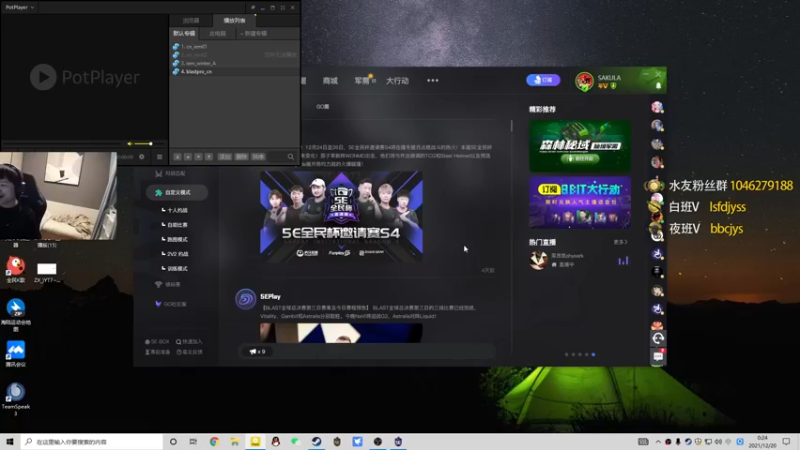Image resolution: width=800 pixels, height=450 pixels.
Task: Open 5E BOX link in sidebar footer
Action: (157, 342)
